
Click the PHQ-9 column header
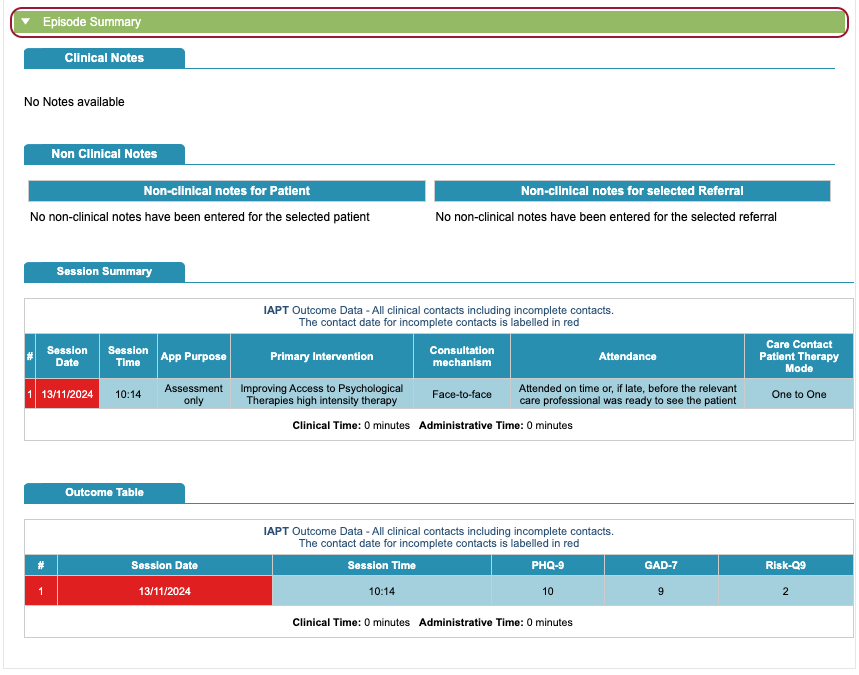click(548, 565)
